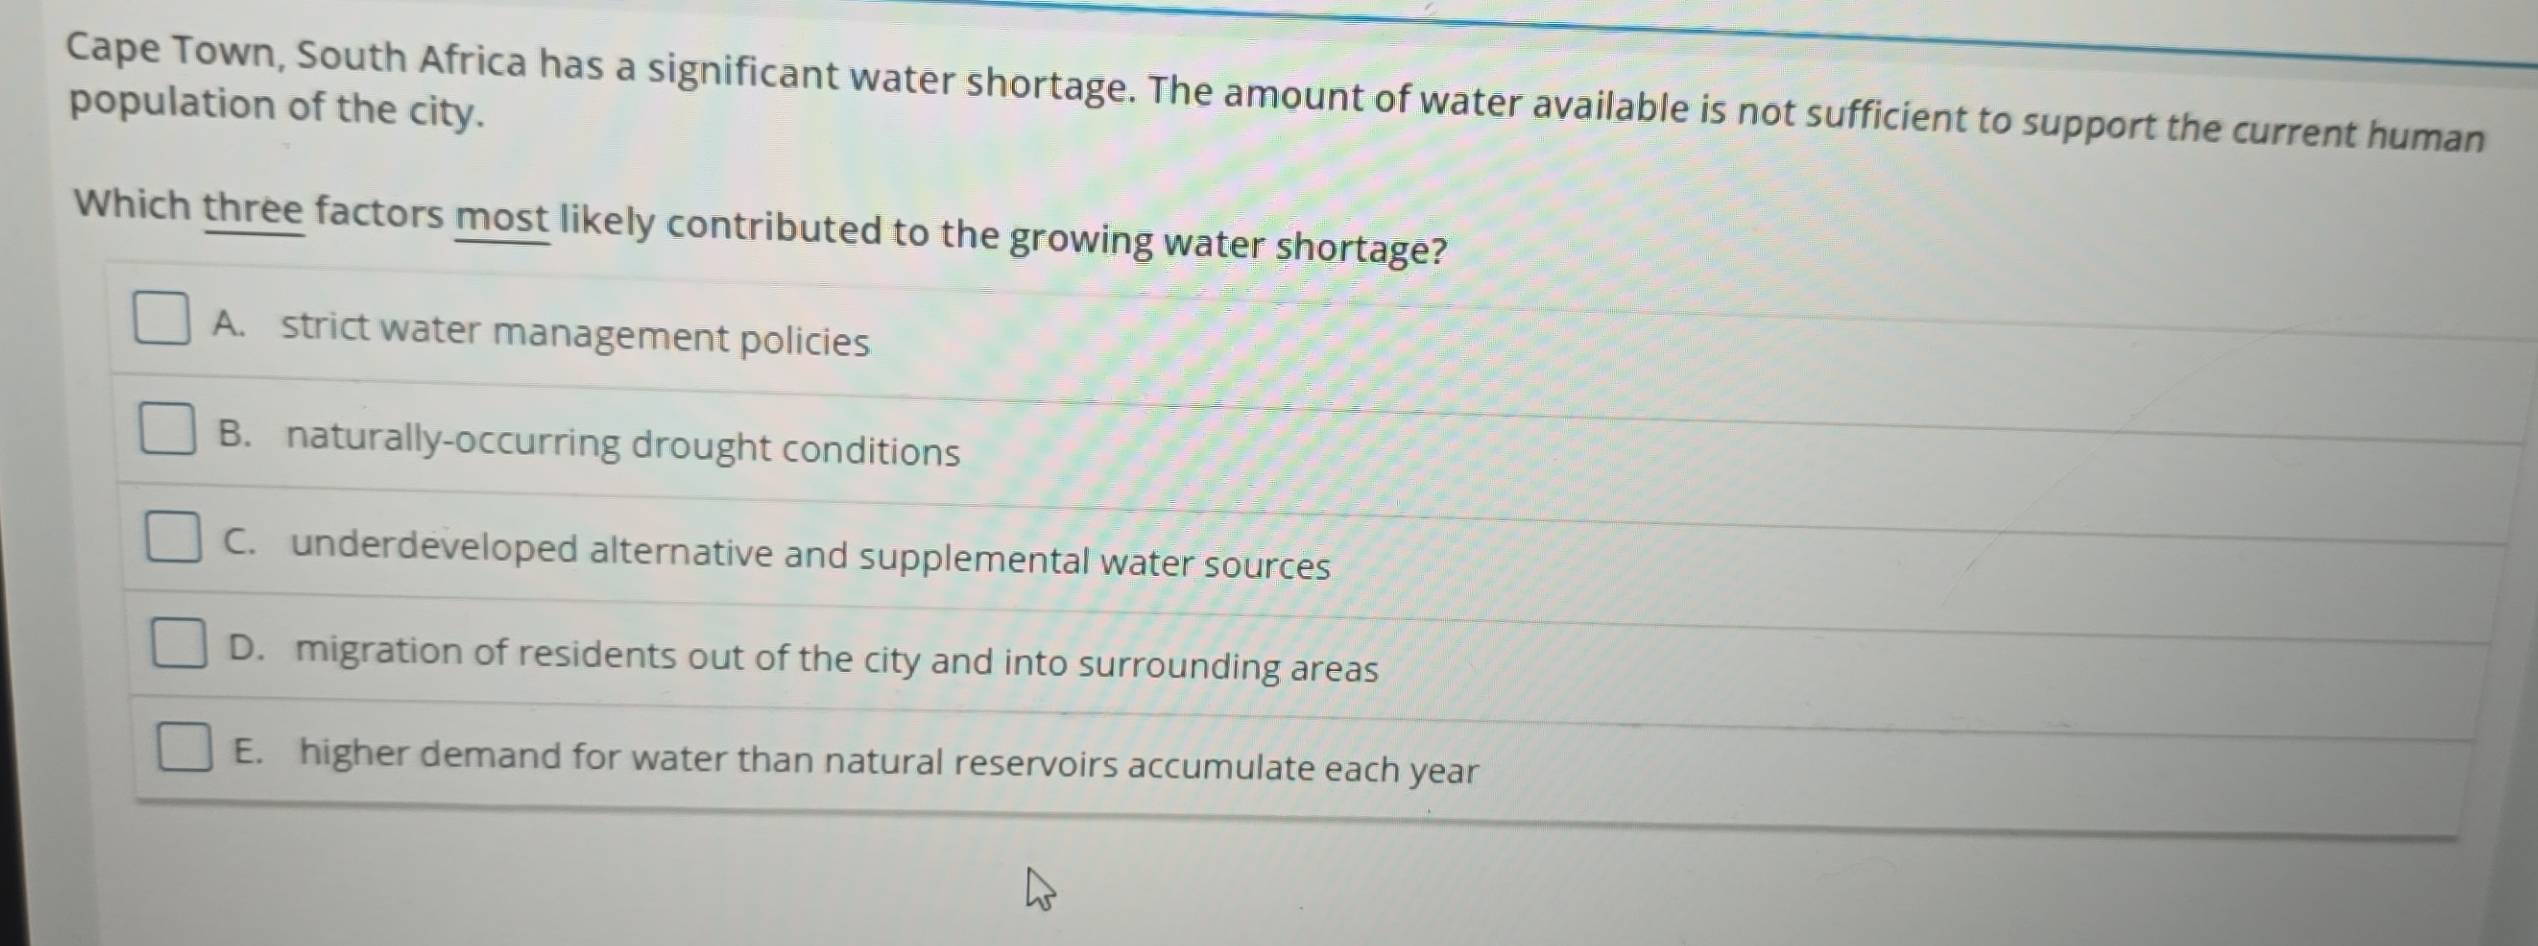Image resolution: width=2538 pixels, height=946 pixels.
Task: Pick the 'underdeveloped alternative and supplemental water sources' text
Action: tap(810, 556)
